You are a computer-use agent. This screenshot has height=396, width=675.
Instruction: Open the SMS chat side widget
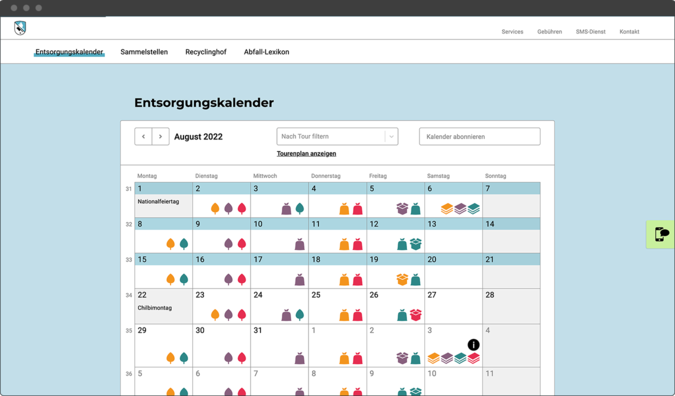click(661, 234)
